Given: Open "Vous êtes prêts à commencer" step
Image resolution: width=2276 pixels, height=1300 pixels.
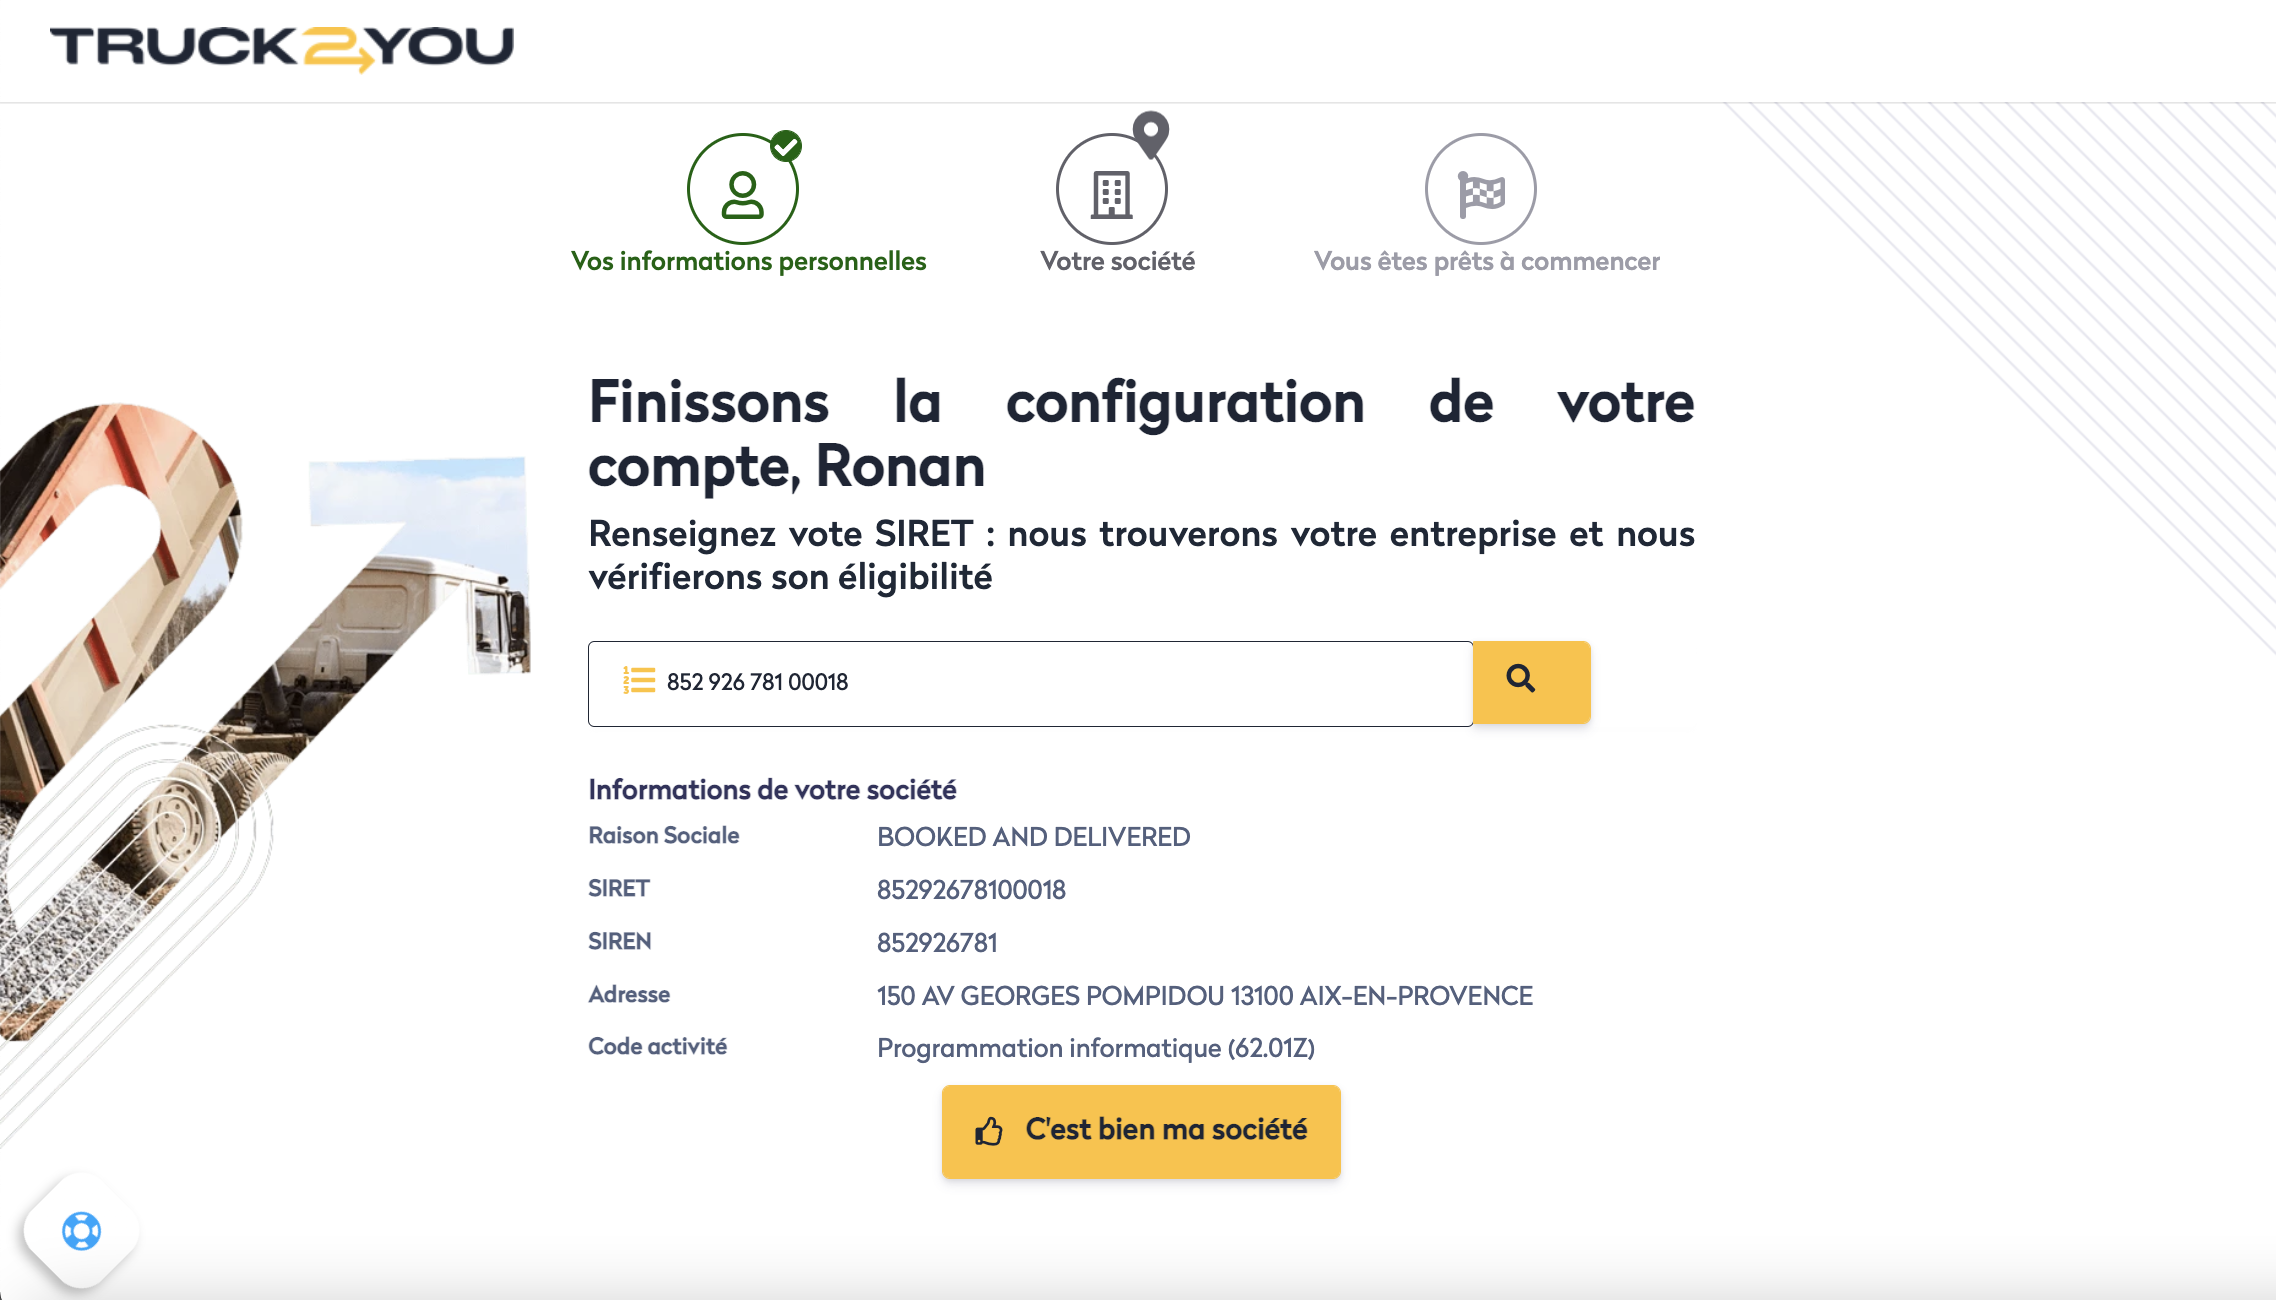Looking at the screenshot, I should [x=1486, y=262].
